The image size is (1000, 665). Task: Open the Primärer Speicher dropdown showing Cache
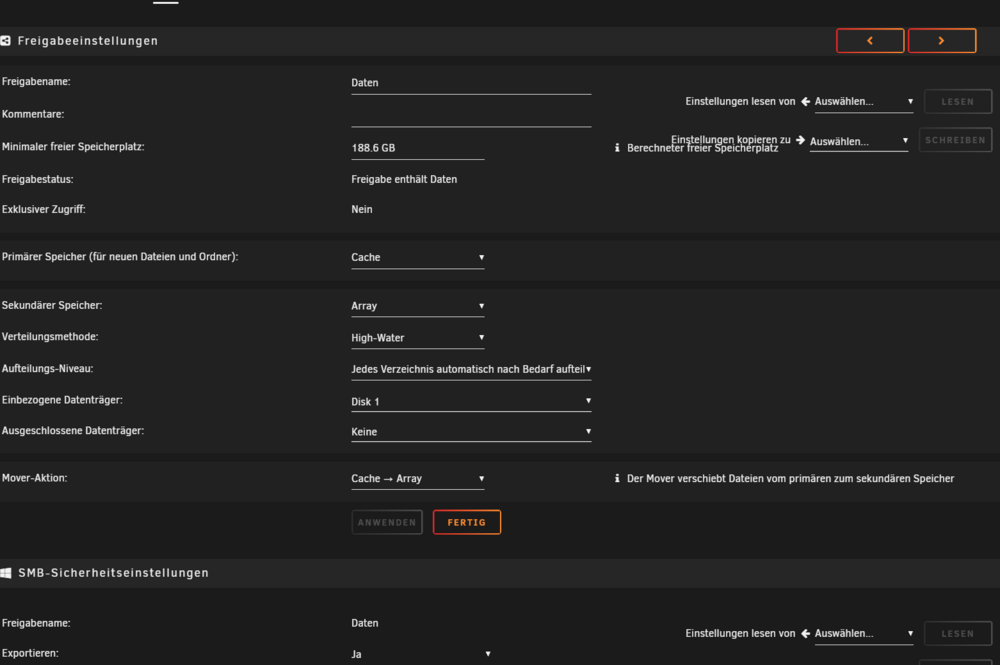point(418,258)
